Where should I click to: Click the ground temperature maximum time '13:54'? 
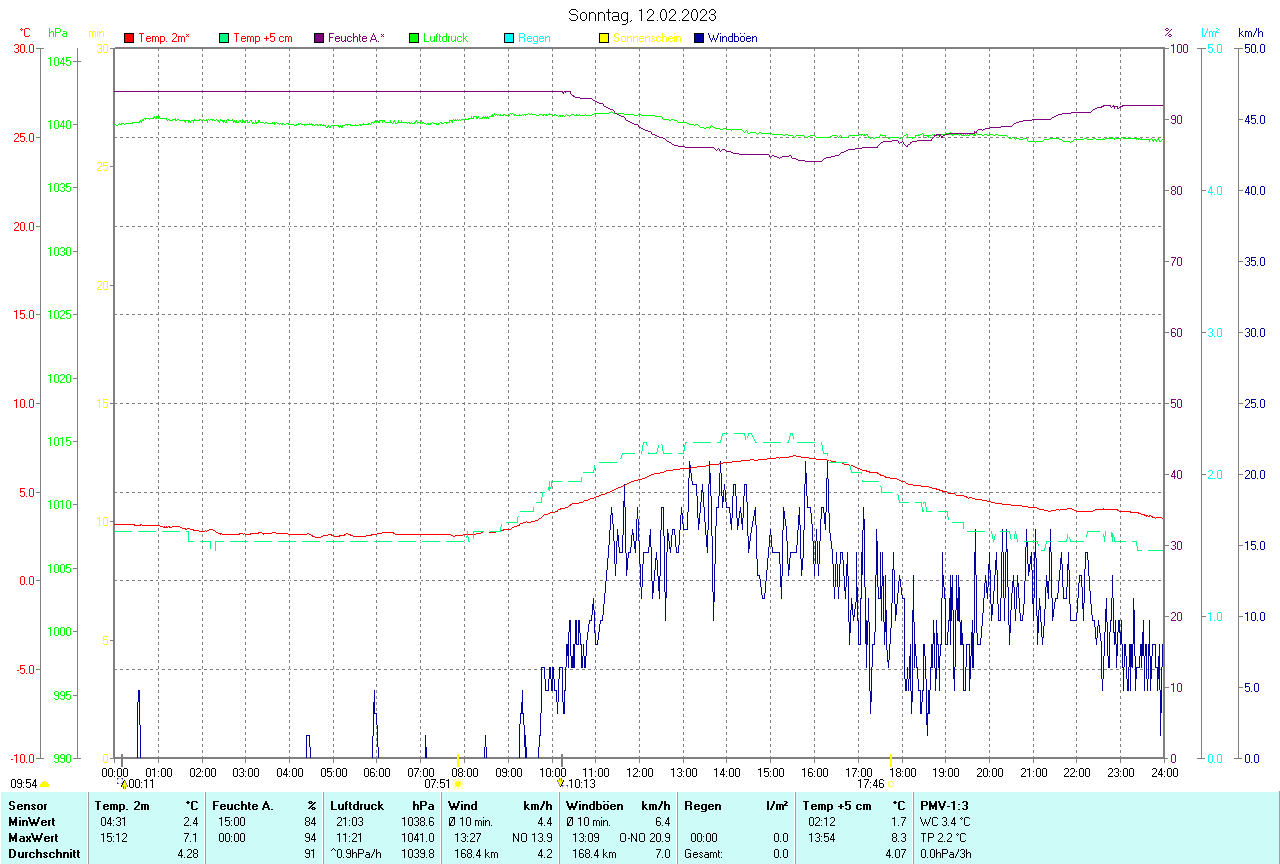[x=822, y=838]
